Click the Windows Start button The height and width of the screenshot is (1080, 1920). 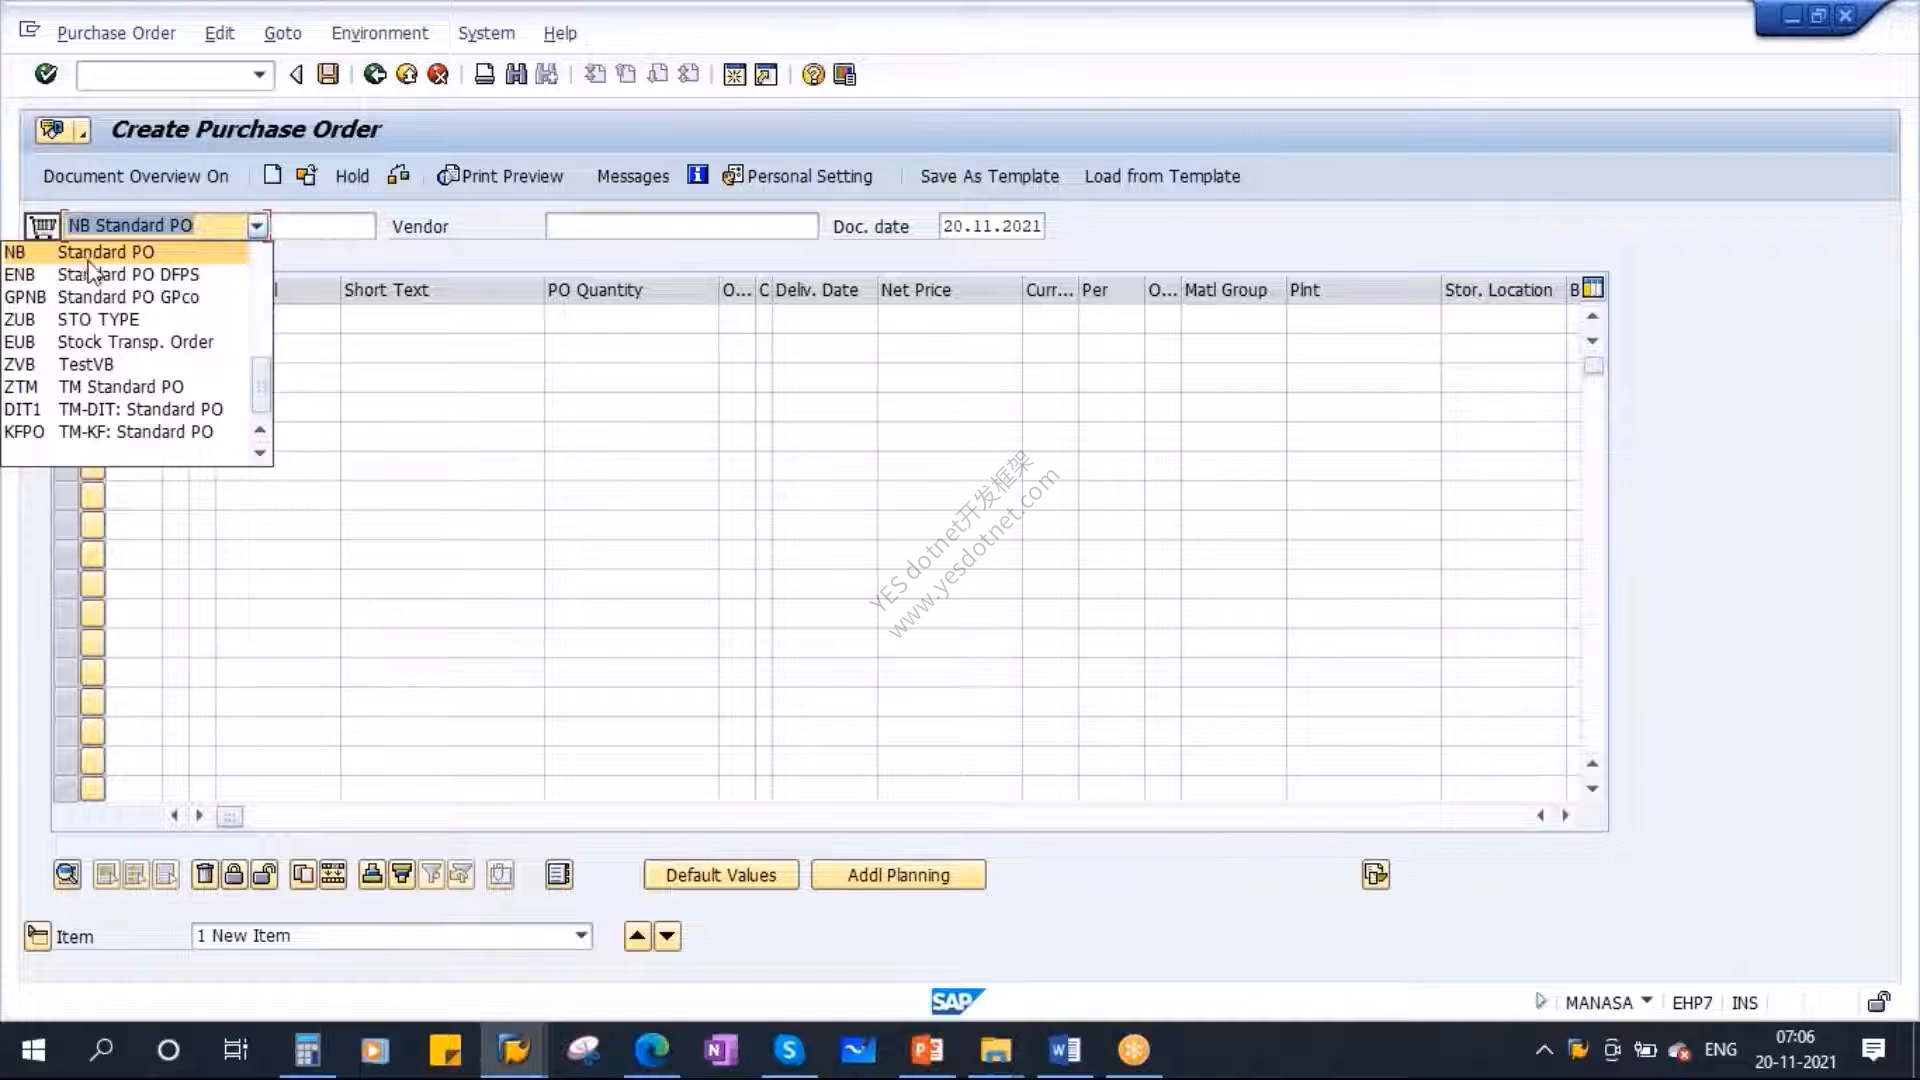click(x=33, y=1050)
